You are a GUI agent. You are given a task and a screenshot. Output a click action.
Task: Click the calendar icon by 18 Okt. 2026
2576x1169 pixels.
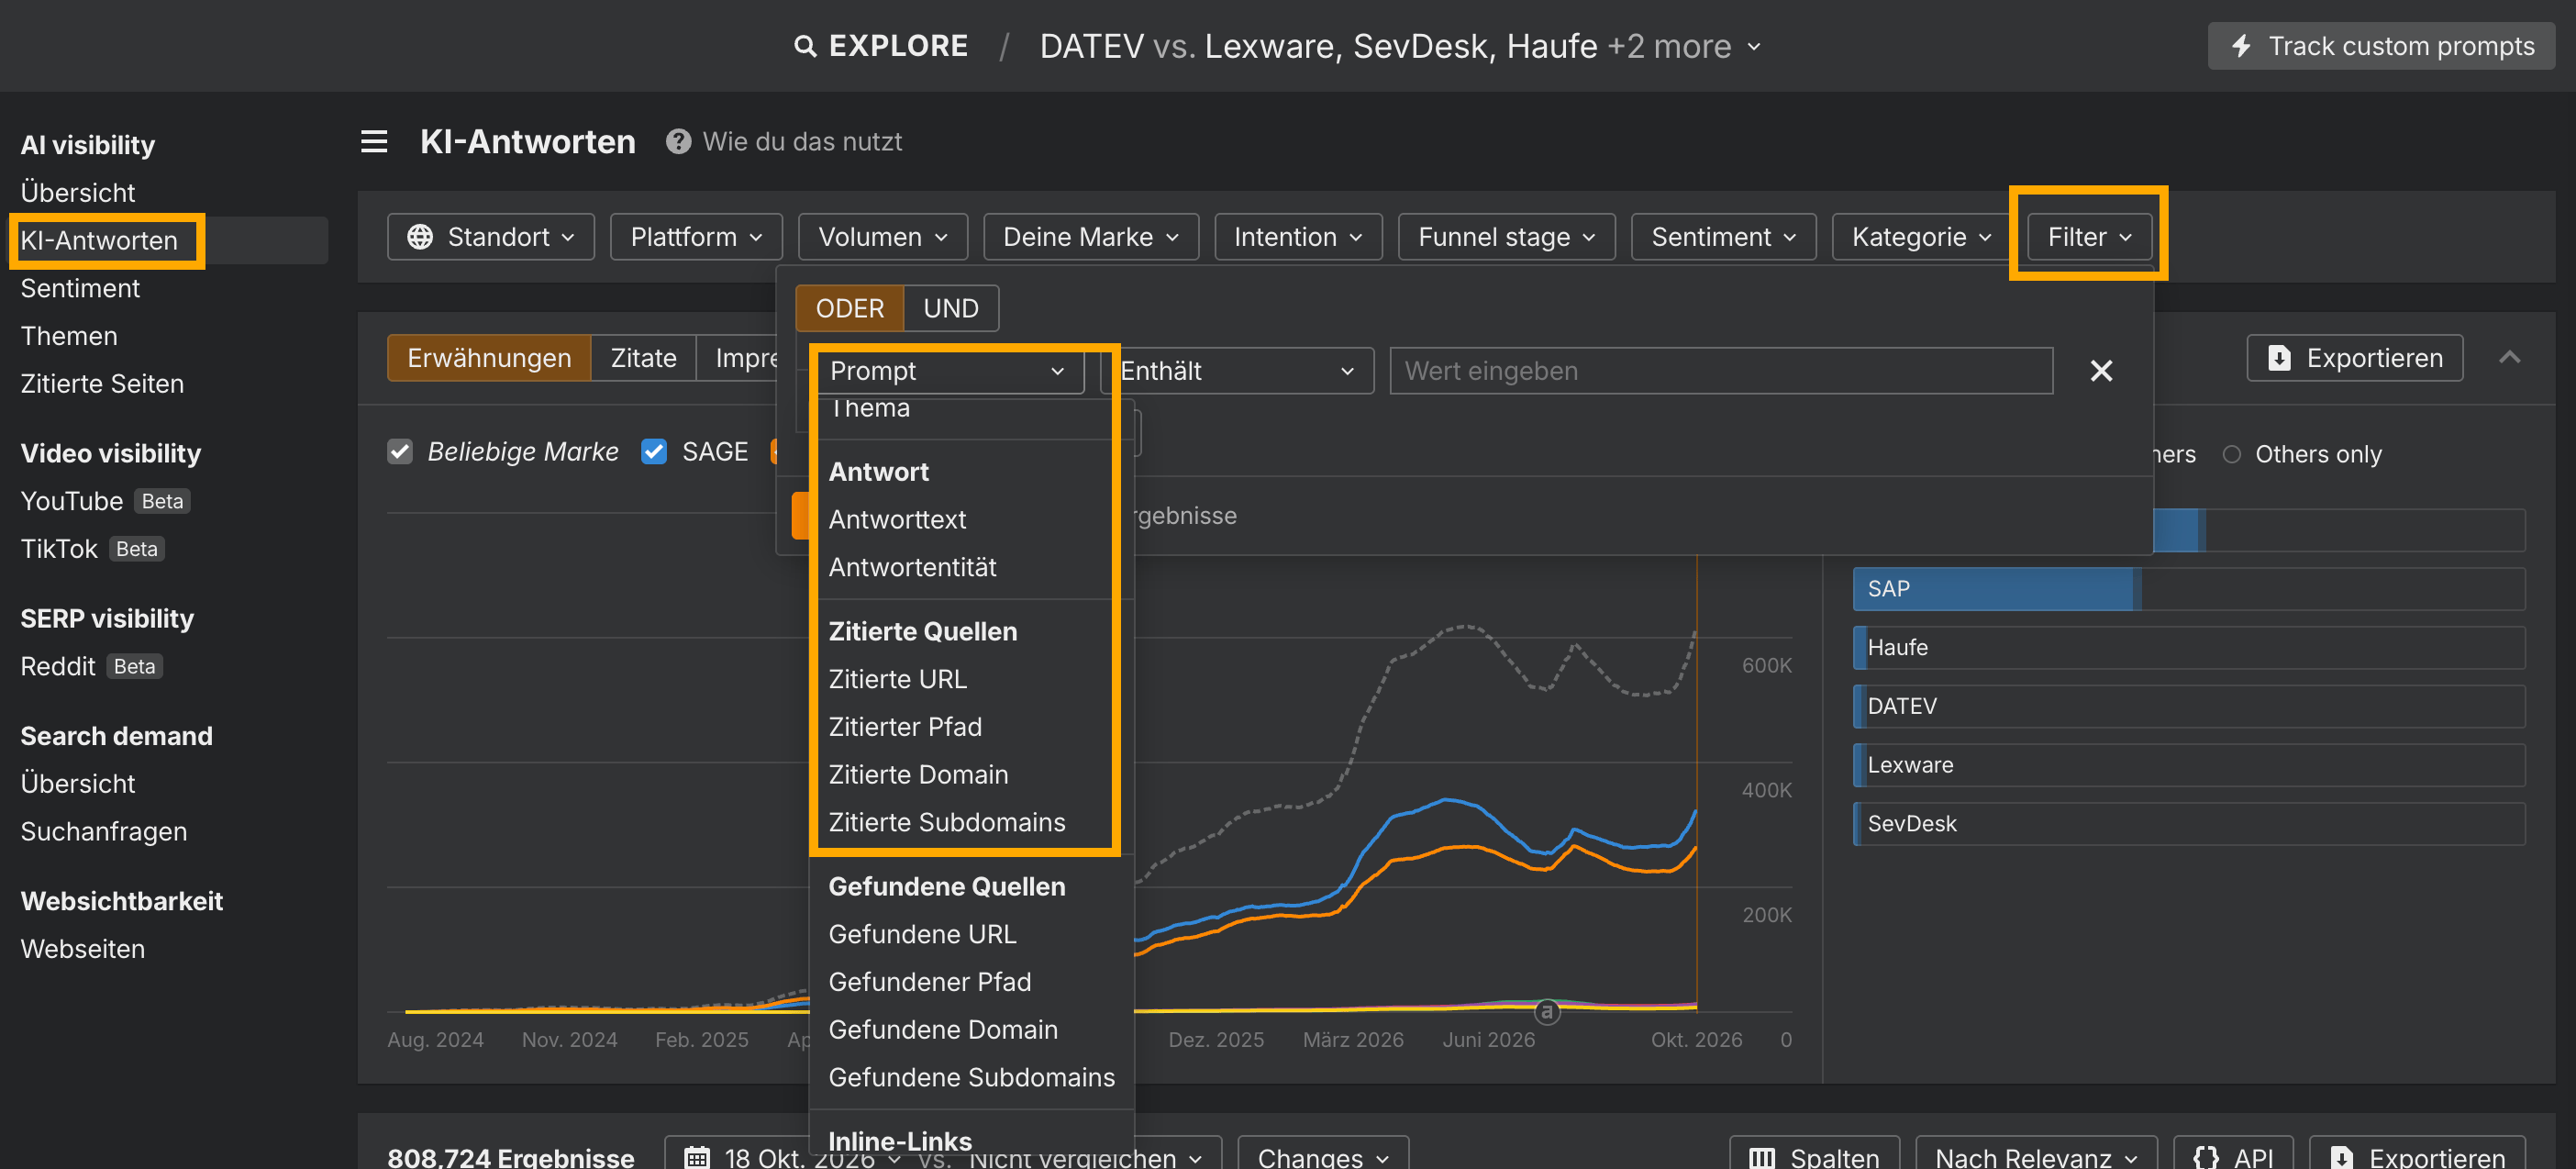coord(697,1157)
